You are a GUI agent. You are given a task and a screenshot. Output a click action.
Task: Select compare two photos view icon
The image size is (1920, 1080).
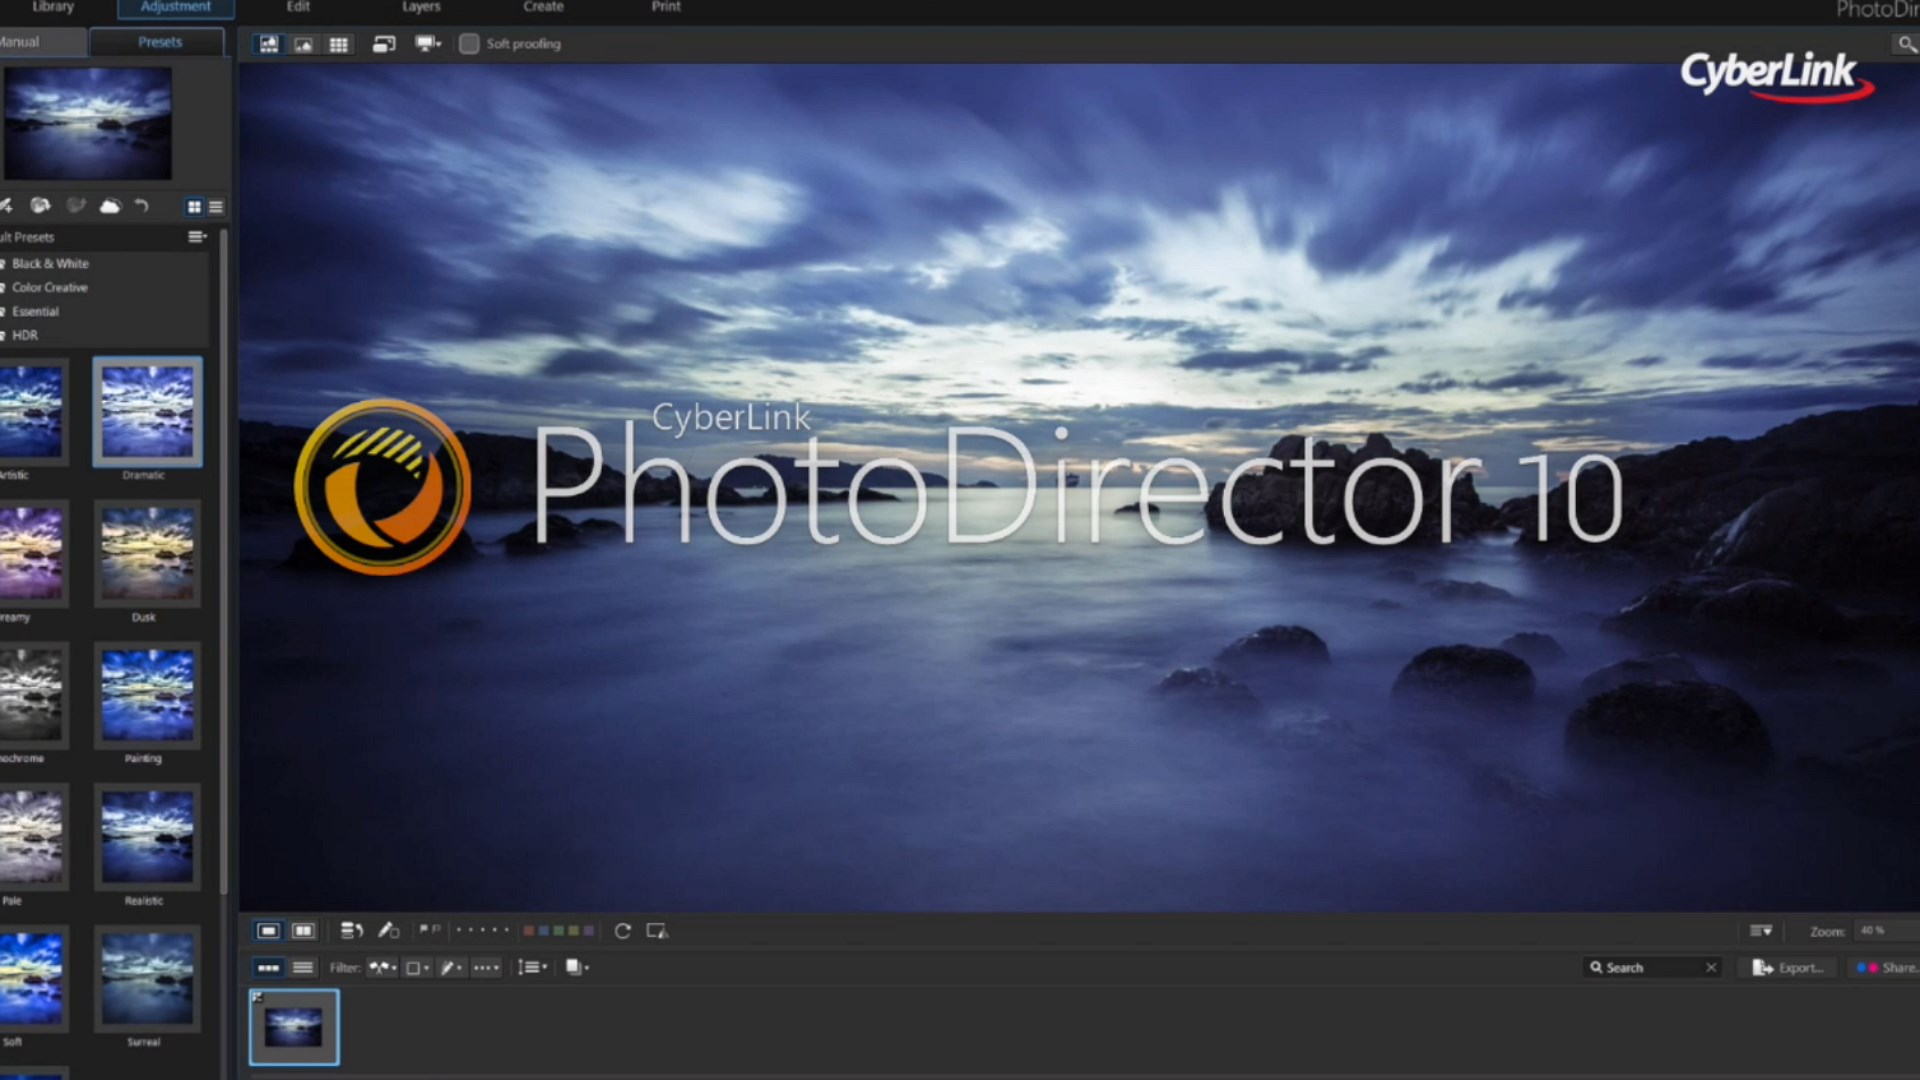(x=303, y=931)
